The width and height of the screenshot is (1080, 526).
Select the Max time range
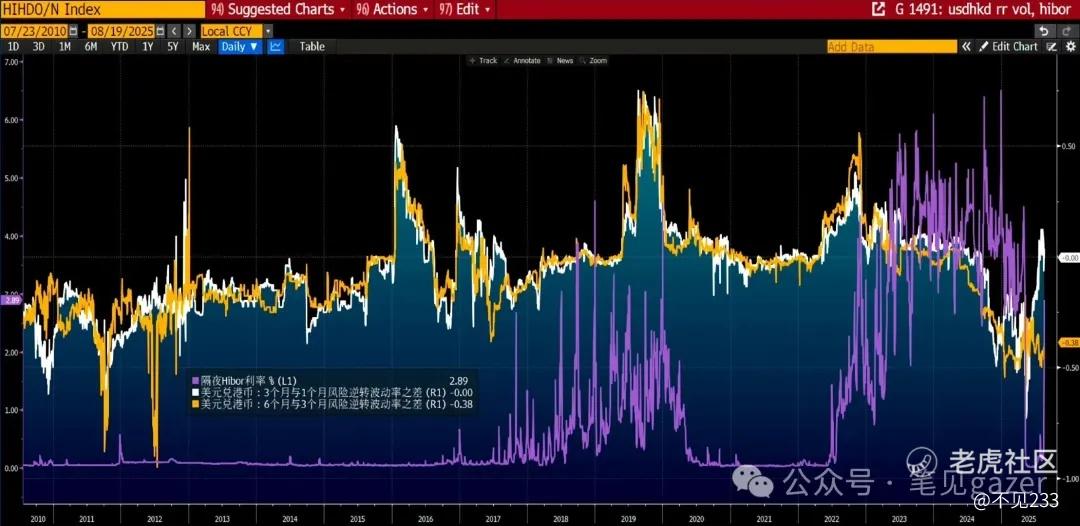[x=201, y=46]
